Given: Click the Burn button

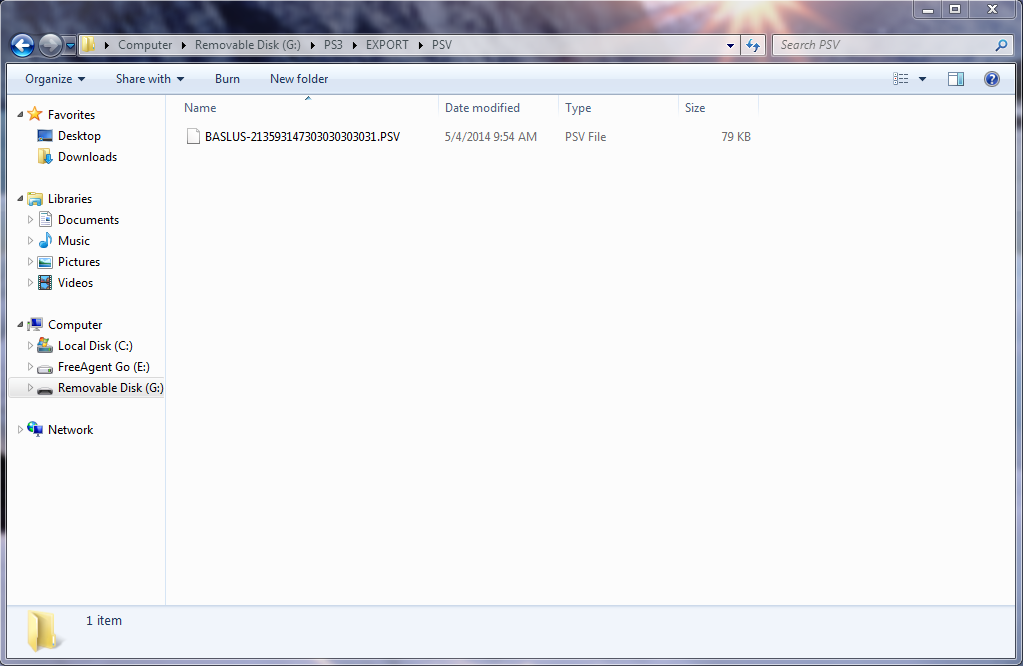Looking at the screenshot, I should (x=227, y=79).
